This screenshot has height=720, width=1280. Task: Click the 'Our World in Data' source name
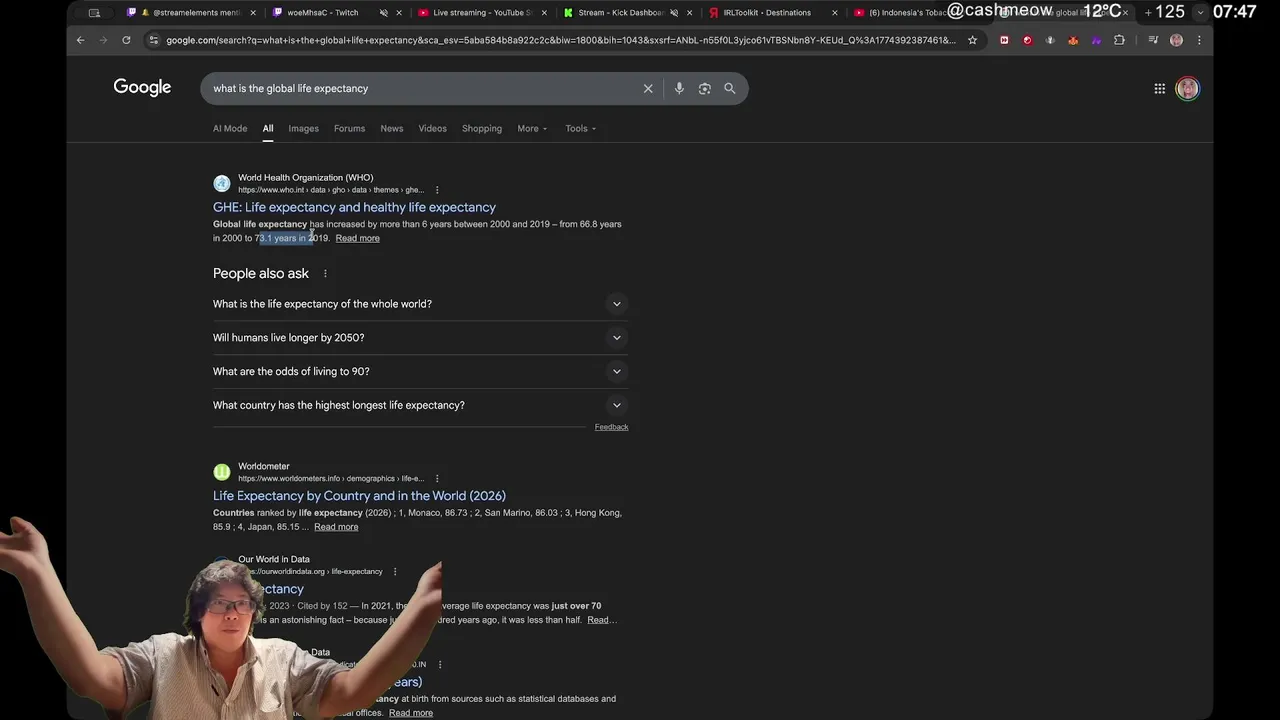(274, 559)
